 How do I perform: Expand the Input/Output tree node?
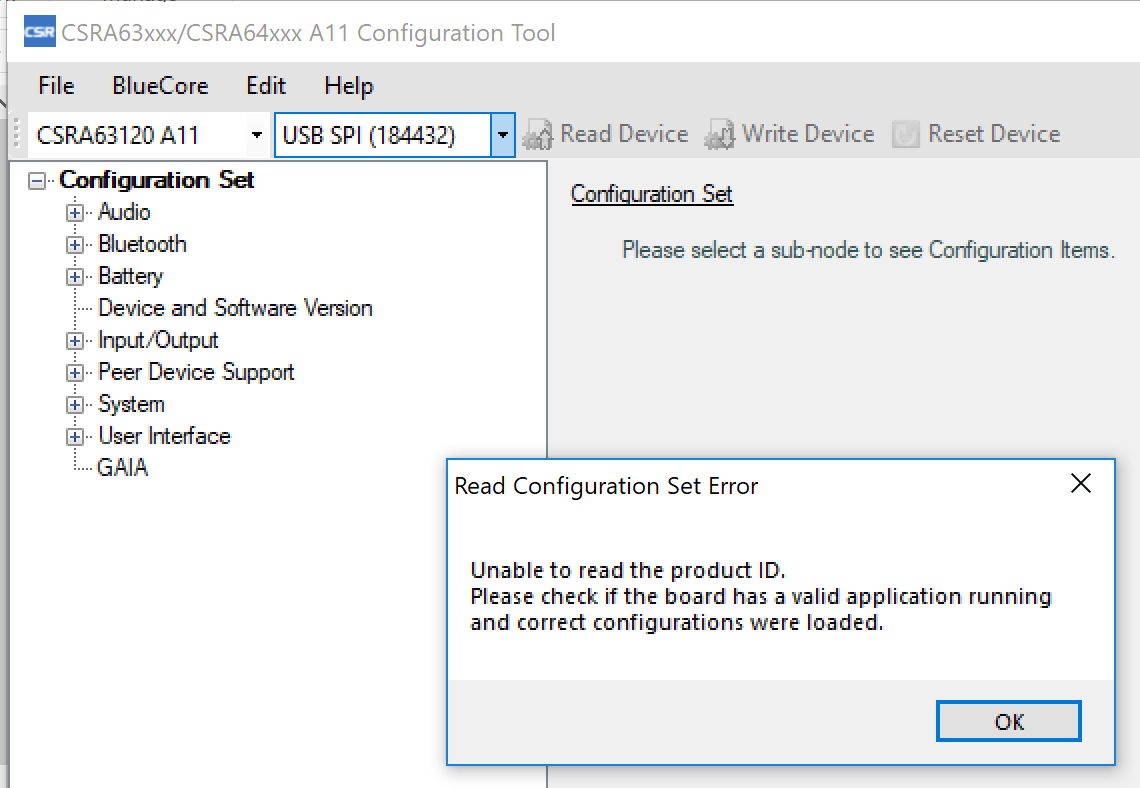click(x=74, y=341)
